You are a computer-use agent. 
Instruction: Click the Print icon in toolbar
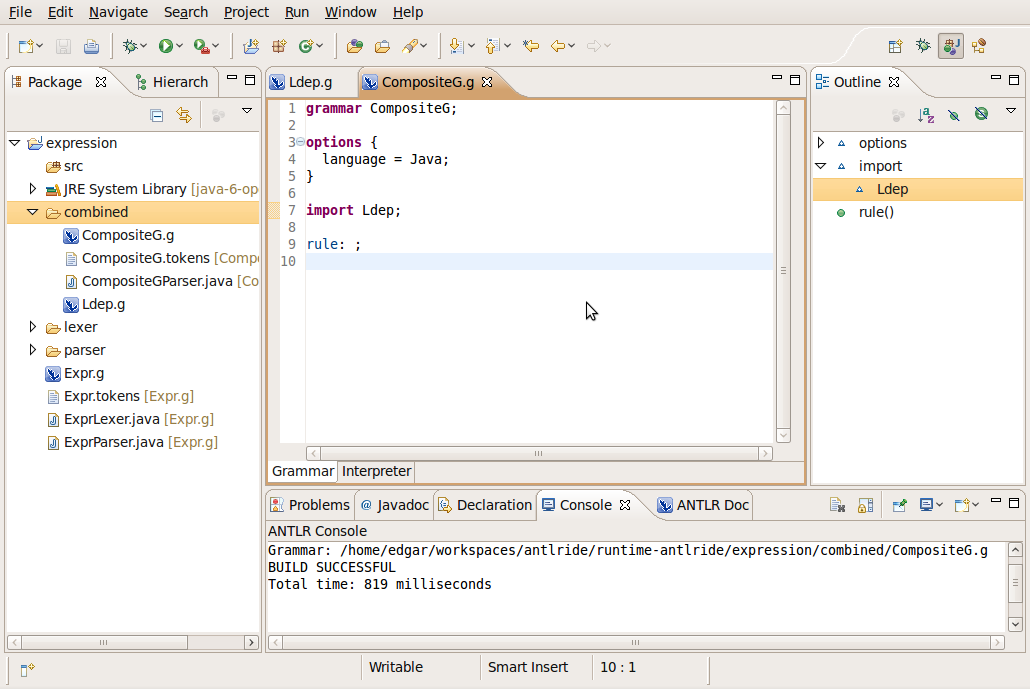click(x=91, y=46)
